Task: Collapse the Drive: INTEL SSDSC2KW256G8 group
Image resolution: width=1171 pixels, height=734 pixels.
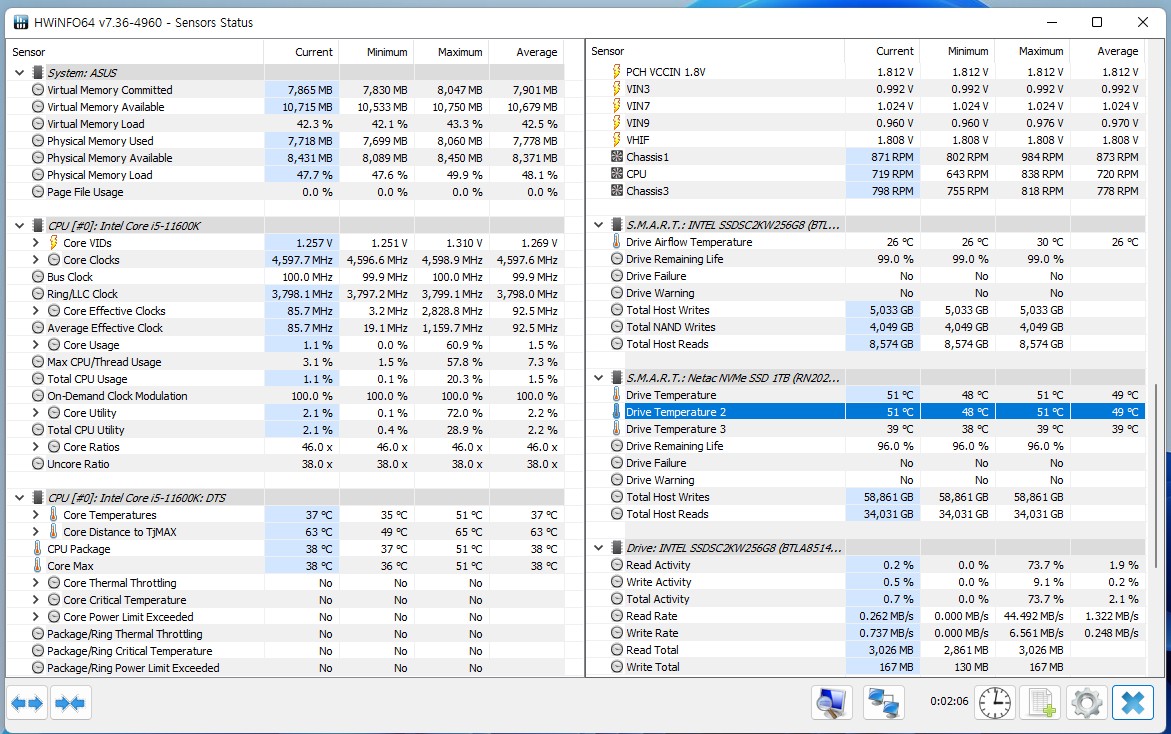Action: [x=598, y=548]
